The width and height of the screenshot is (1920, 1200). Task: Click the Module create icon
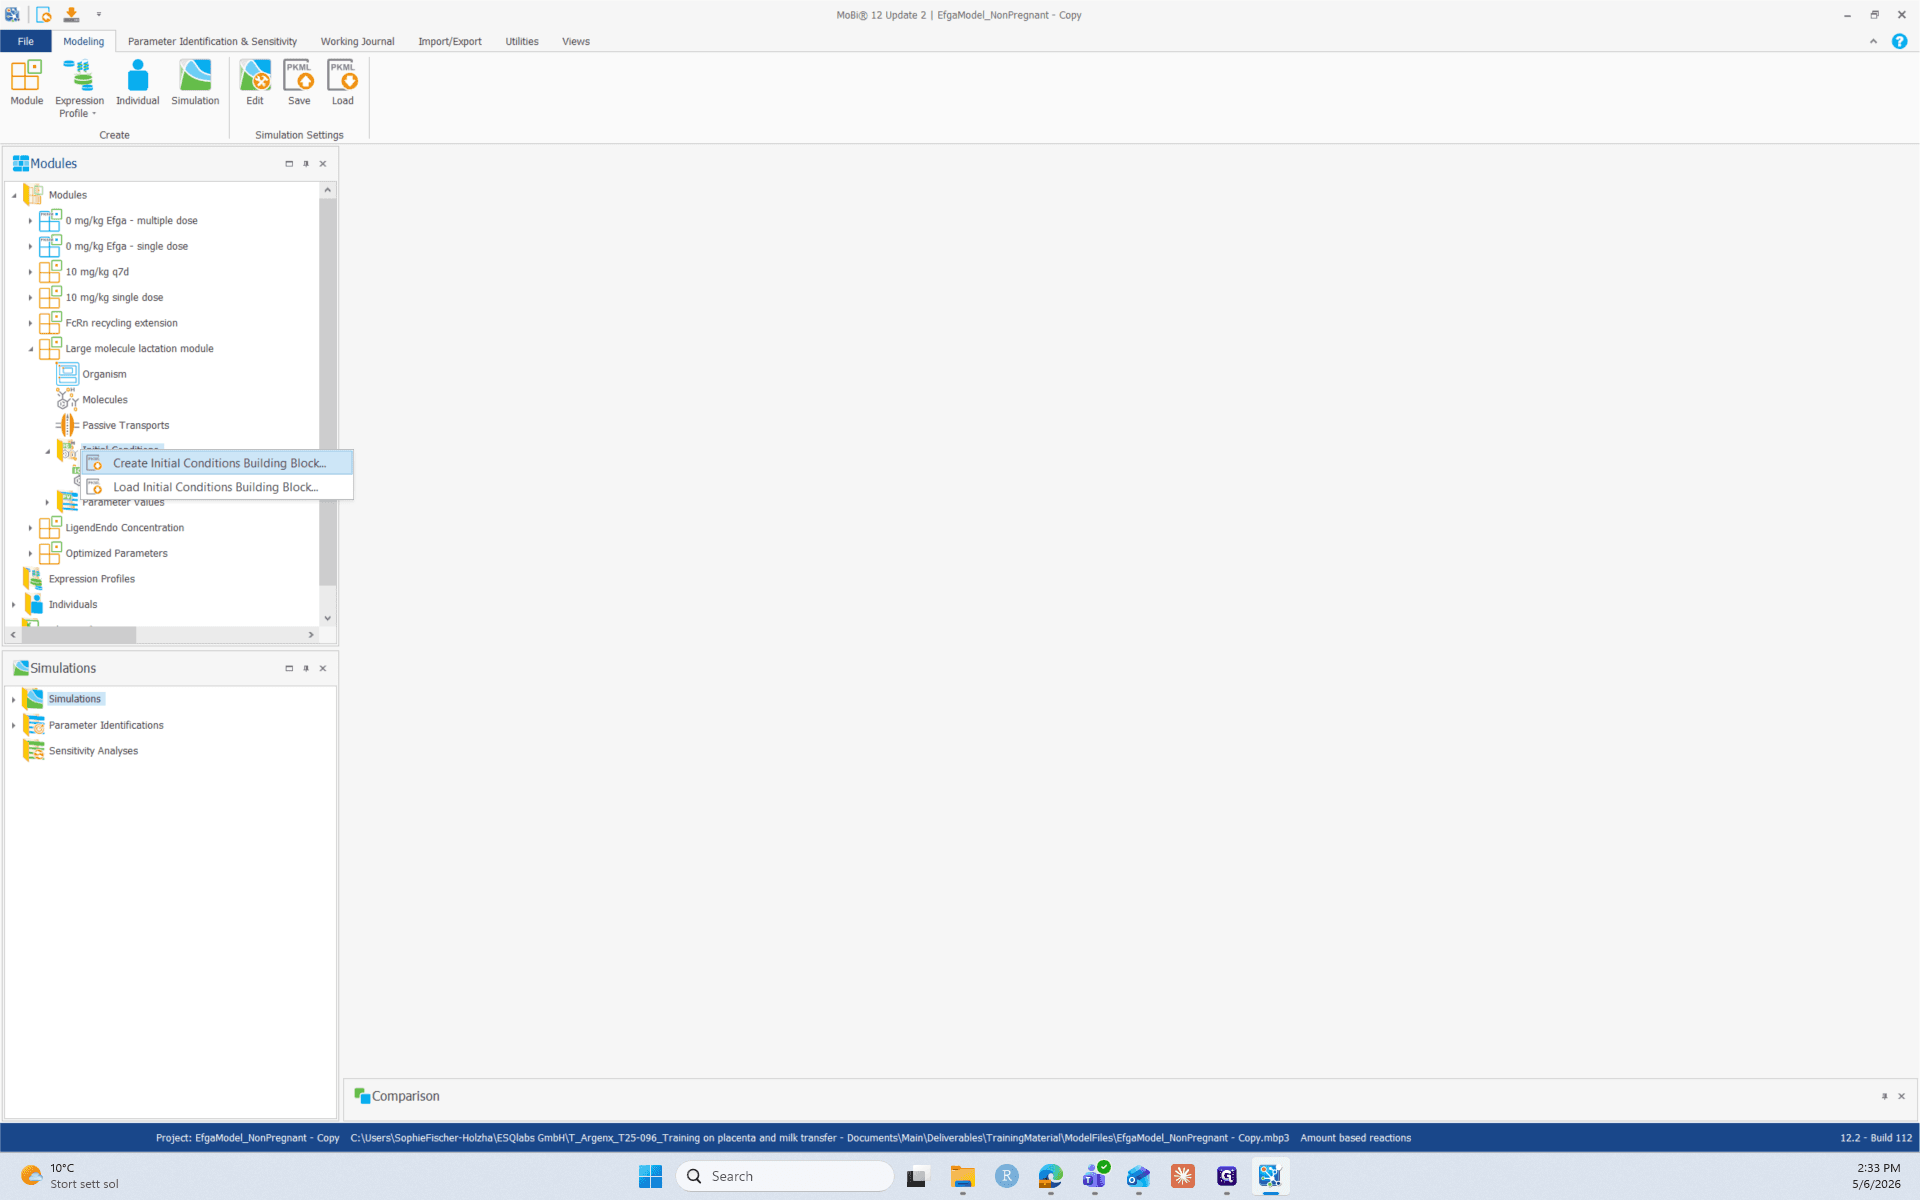27,82
